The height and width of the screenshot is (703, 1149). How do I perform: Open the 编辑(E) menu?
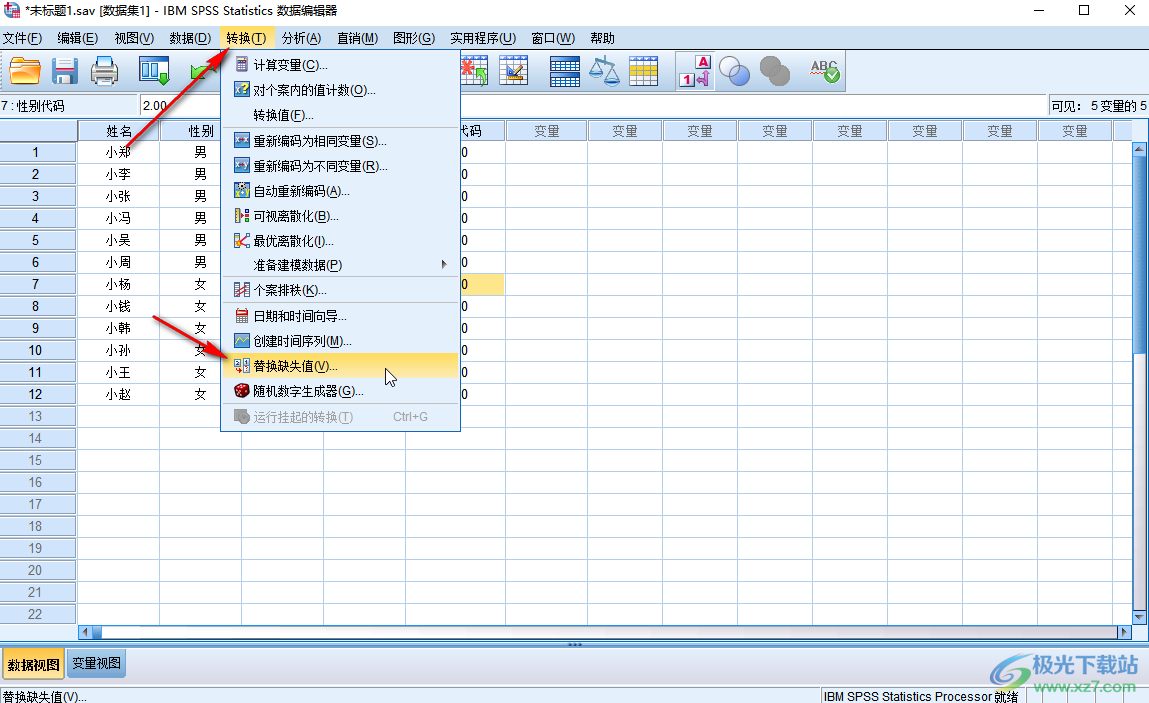point(78,38)
